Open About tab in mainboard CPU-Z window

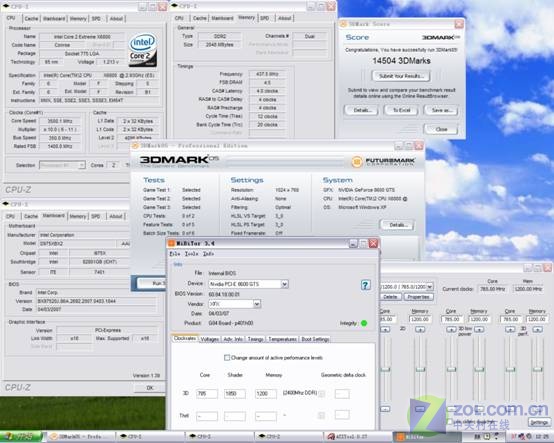pos(116,216)
